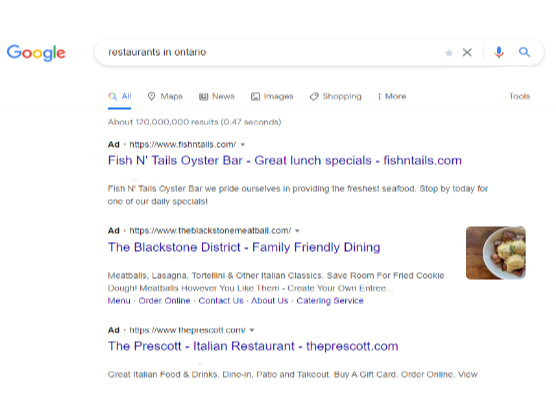Select the All results tab
The image size is (556, 398).
click(x=120, y=96)
